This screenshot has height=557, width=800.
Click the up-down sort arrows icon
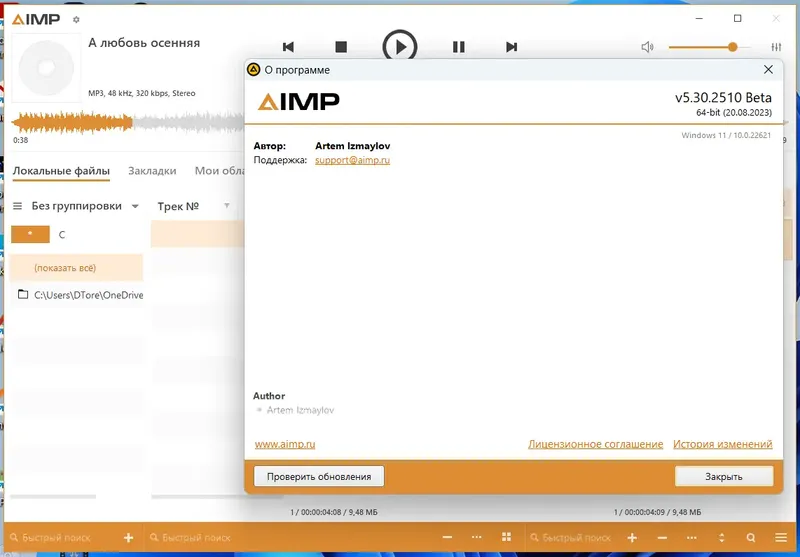coord(721,538)
